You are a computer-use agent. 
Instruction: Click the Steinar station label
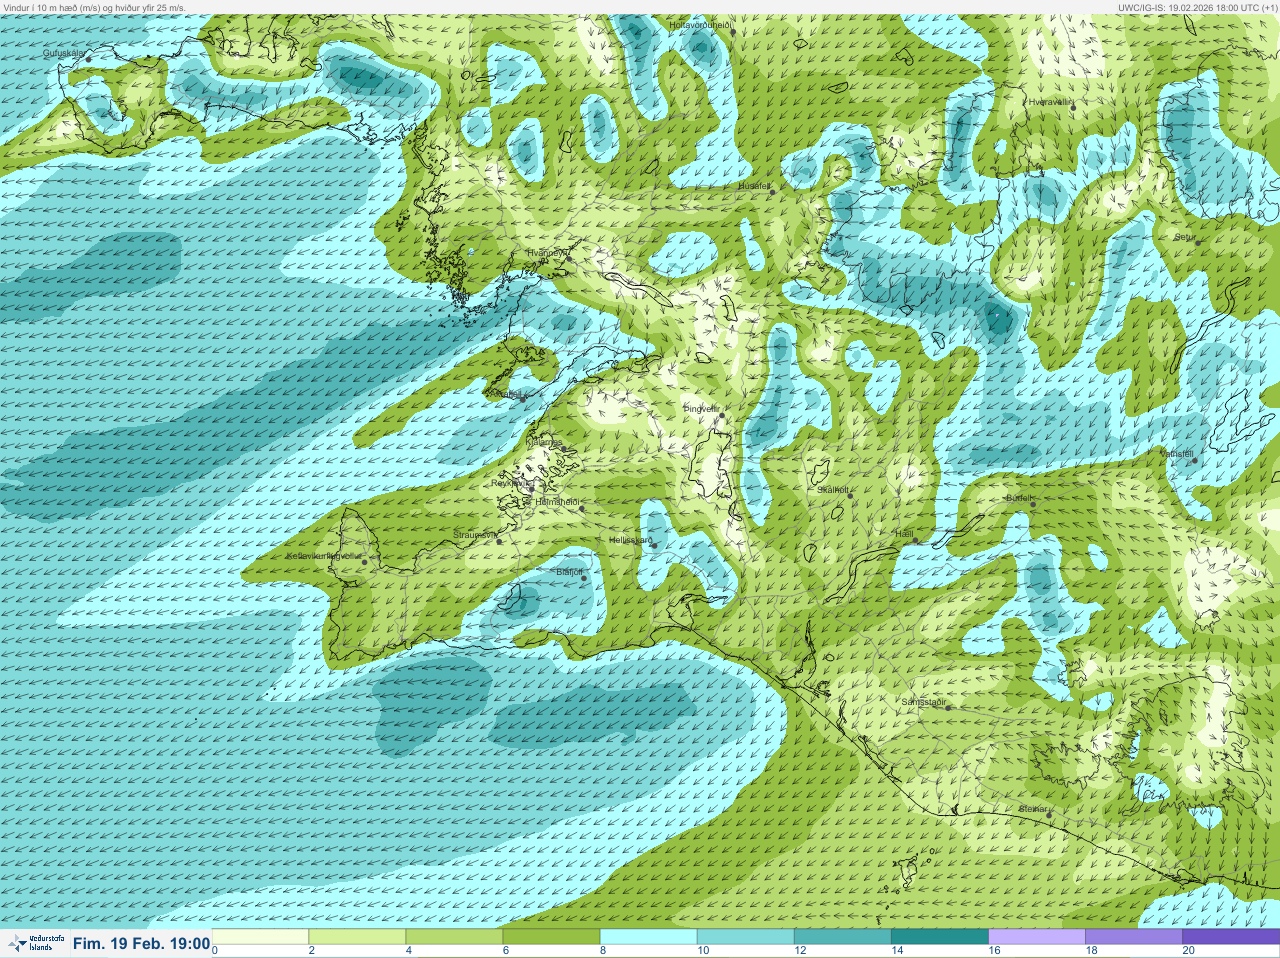click(1034, 808)
